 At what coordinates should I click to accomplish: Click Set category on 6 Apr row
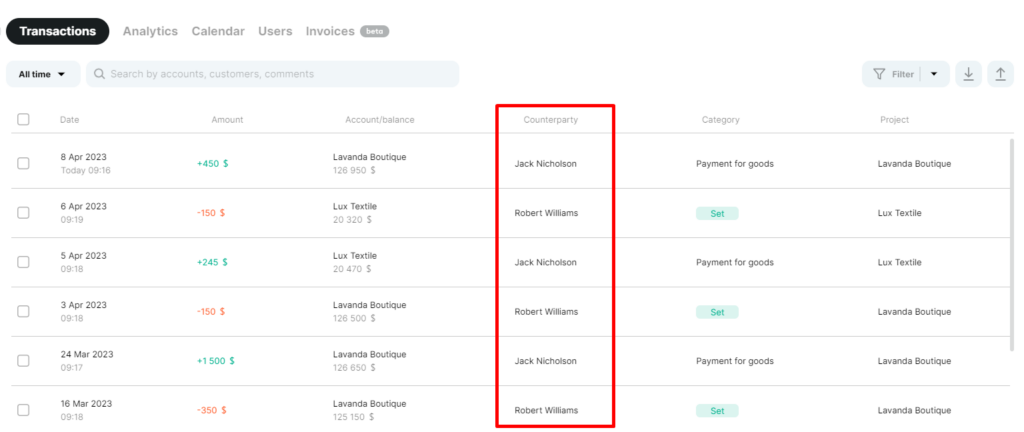pos(717,213)
